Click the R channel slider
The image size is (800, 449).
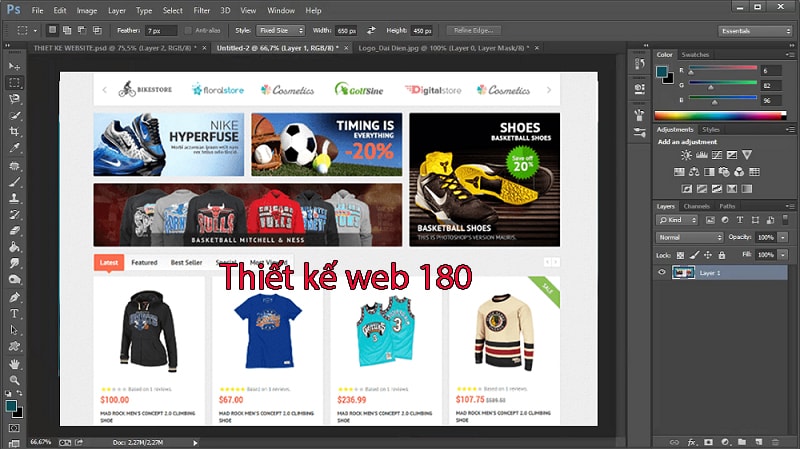(723, 68)
